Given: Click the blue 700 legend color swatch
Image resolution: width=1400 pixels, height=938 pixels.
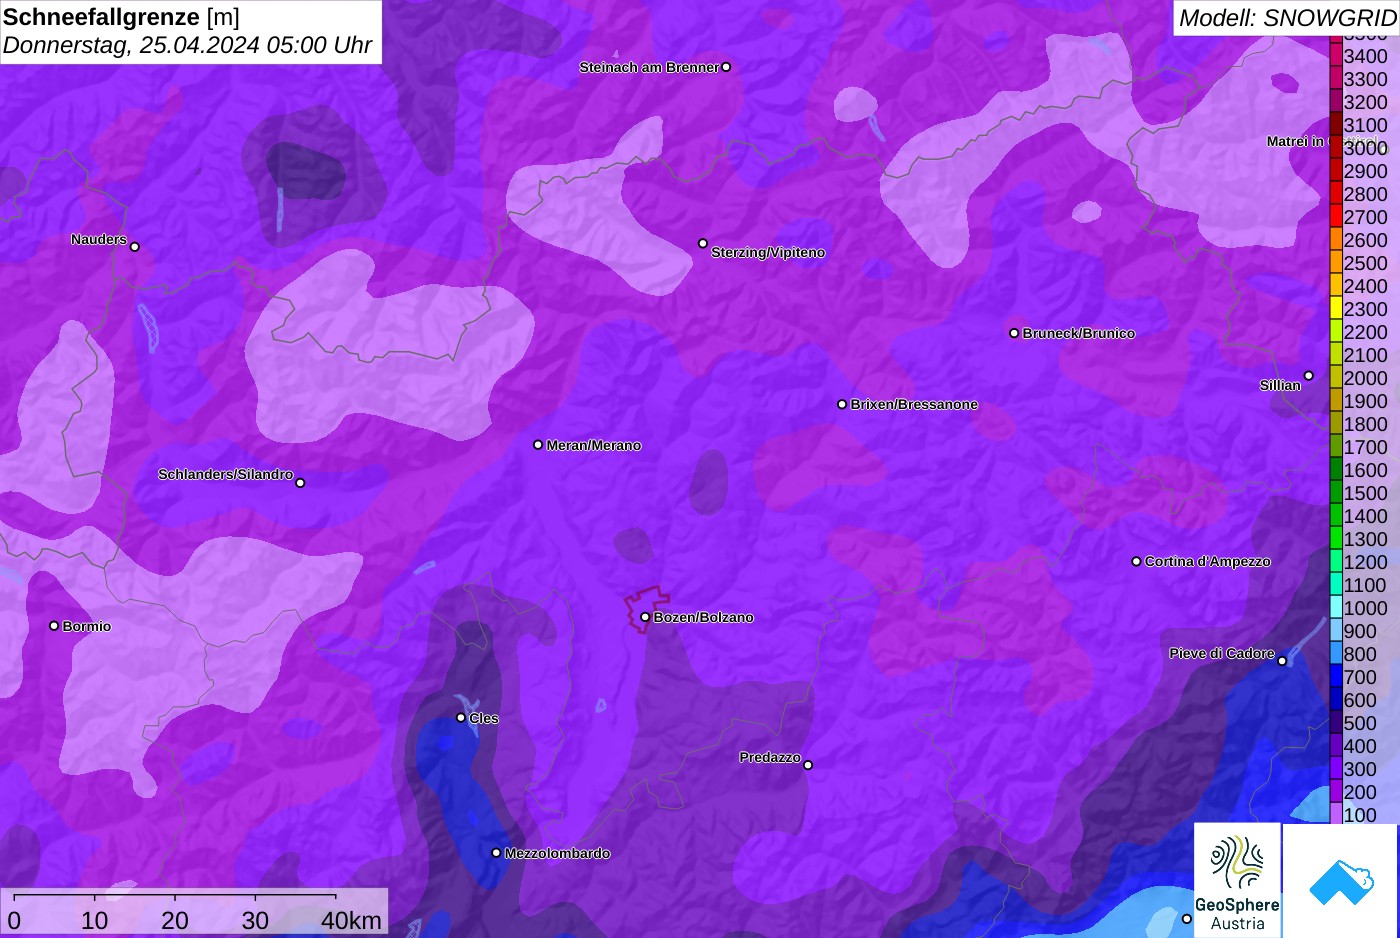Looking at the screenshot, I should tap(1335, 676).
